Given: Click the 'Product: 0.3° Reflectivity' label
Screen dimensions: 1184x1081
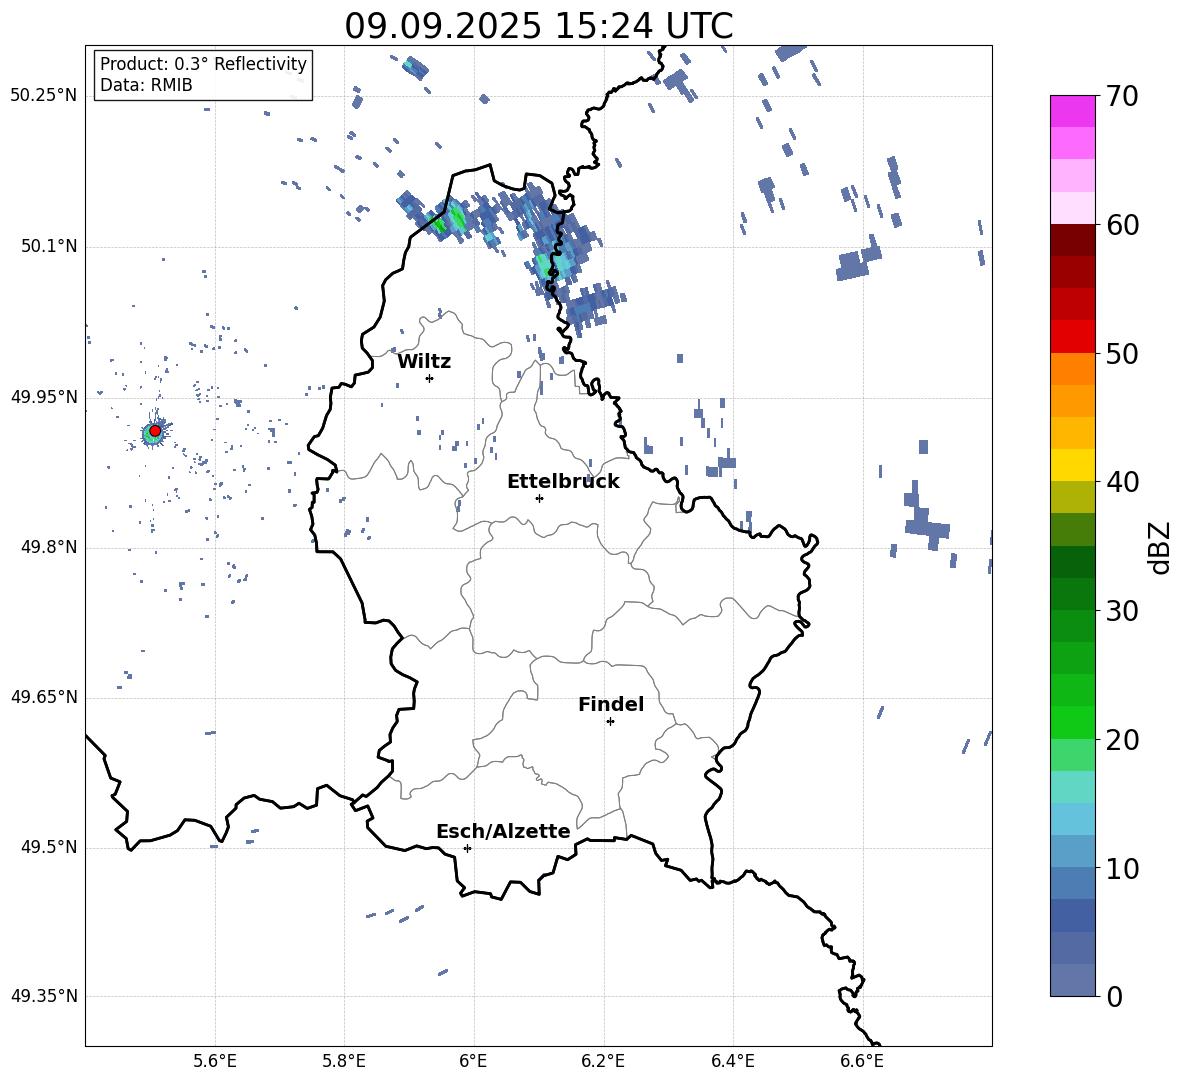Looking at the screenshot, I should tap(203, 64).
